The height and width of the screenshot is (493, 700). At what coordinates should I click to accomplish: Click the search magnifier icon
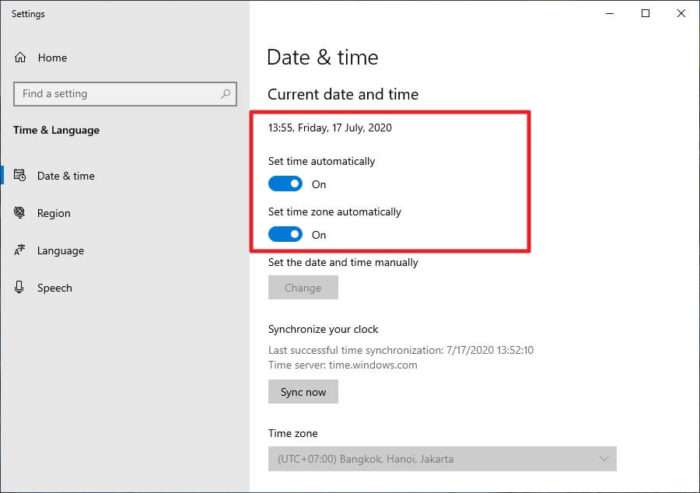225,94
